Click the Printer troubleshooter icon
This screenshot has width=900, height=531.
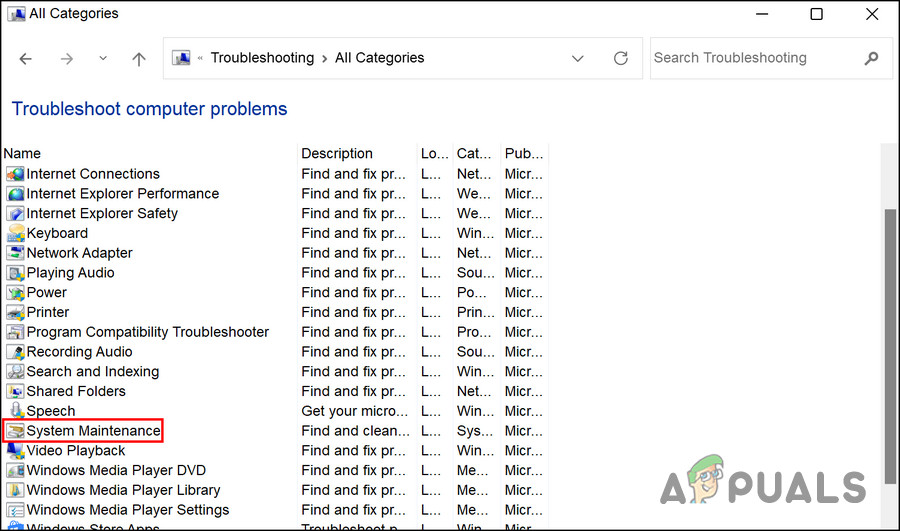[x=15, y=312]
